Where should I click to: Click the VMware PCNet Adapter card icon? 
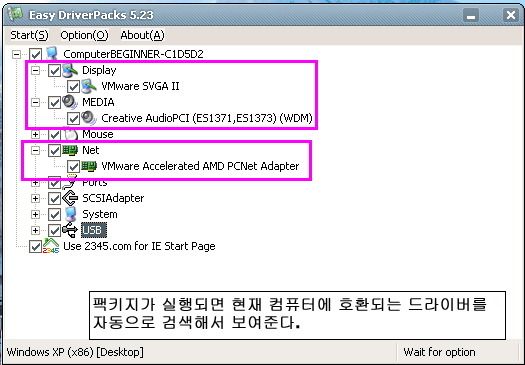[89, 166]
